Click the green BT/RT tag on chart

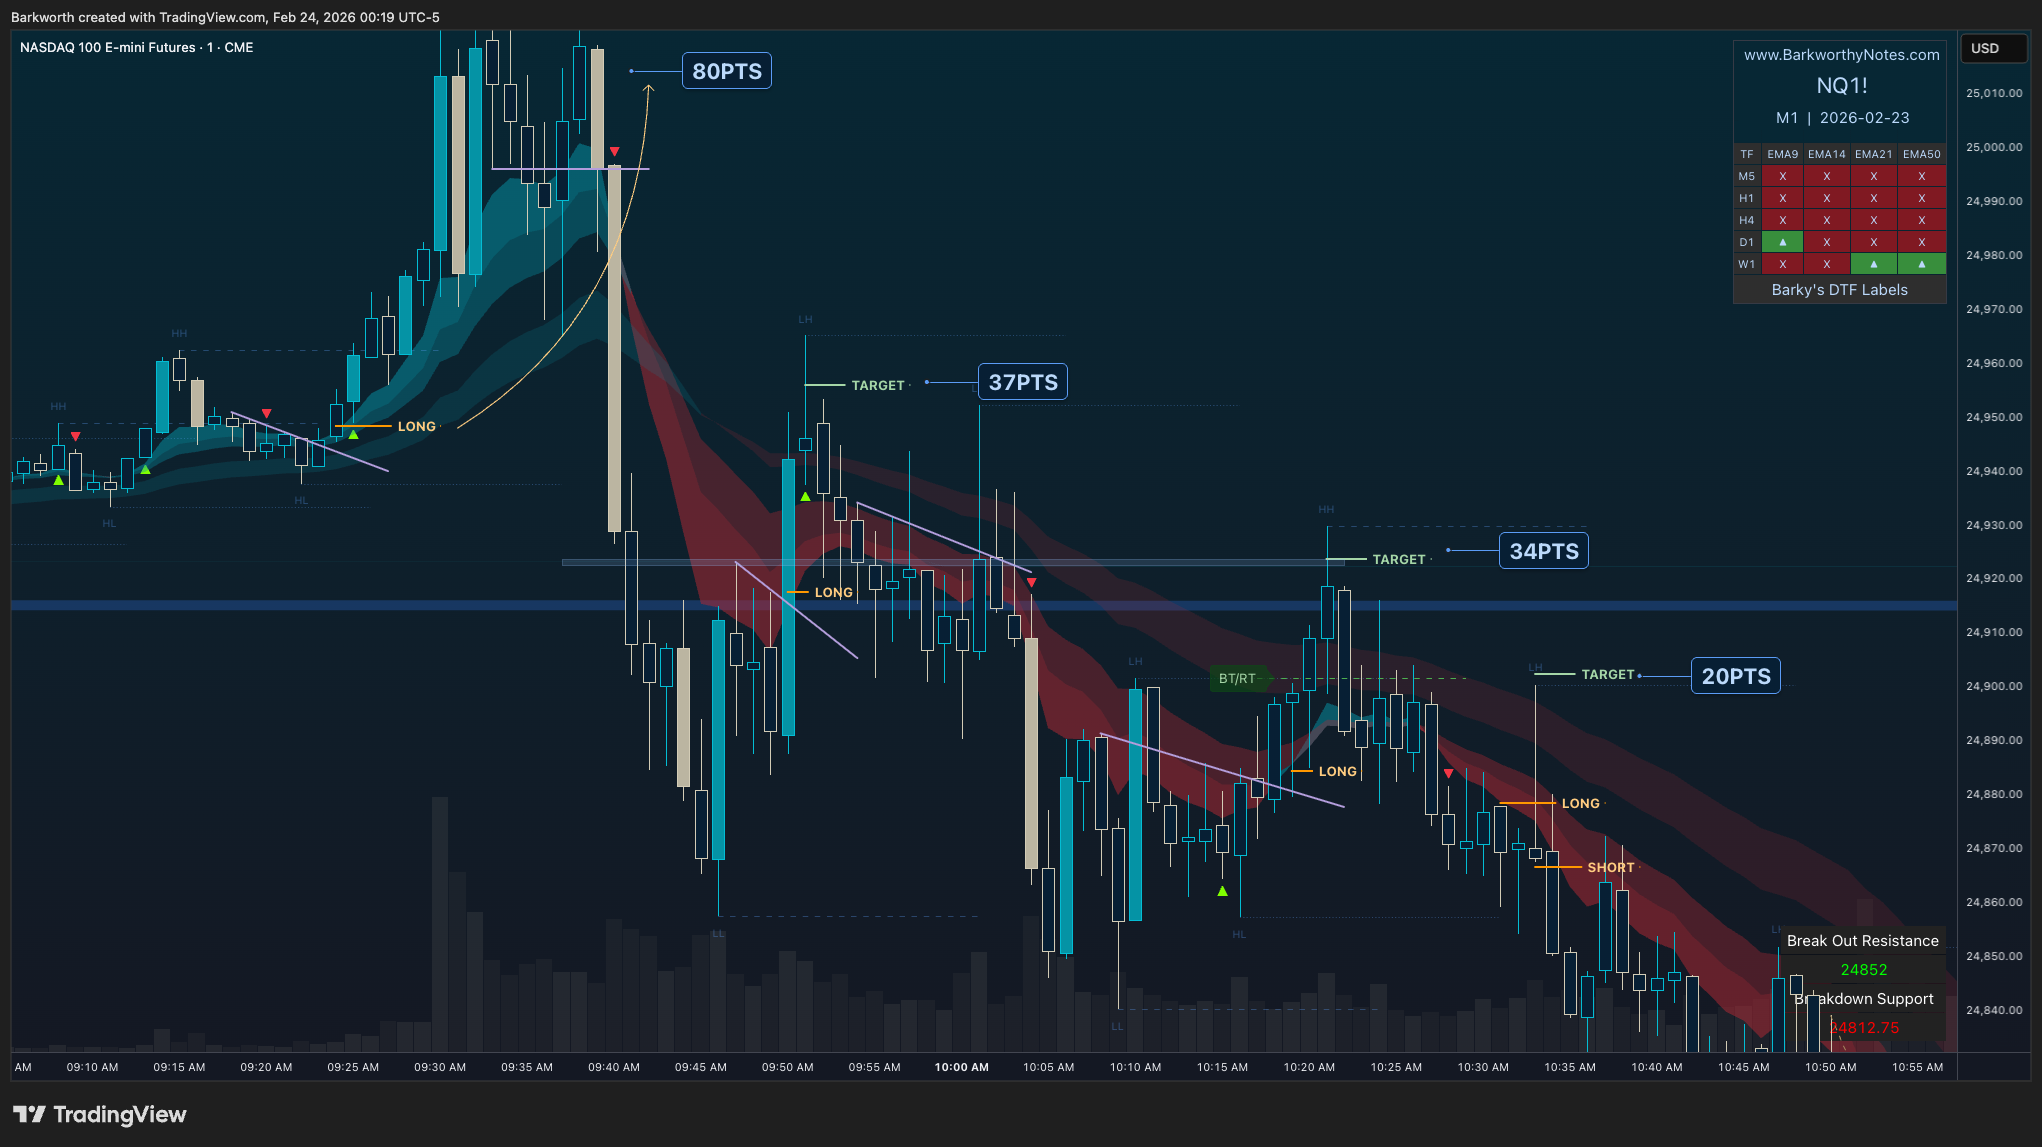pos(1237,678)
